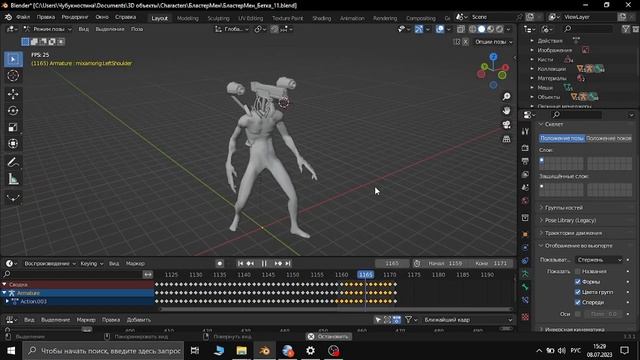The image size is (640, 360).
Task: Select the Rotate tool
Action: 13,111
